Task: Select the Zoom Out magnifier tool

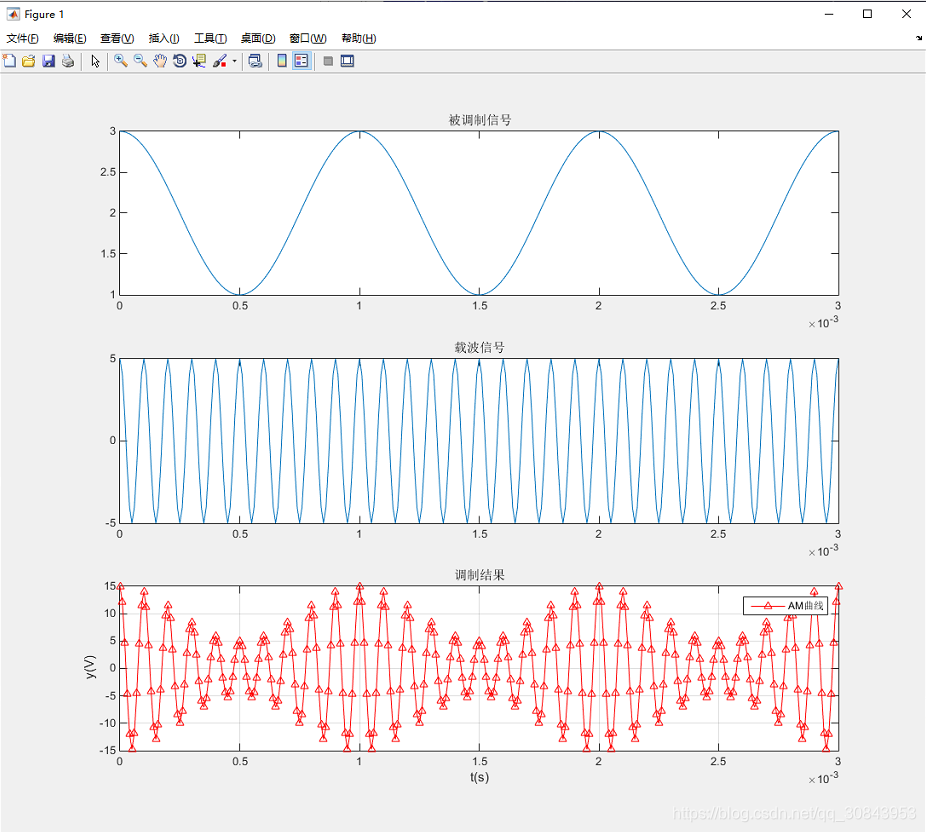Action: point(140,61)
